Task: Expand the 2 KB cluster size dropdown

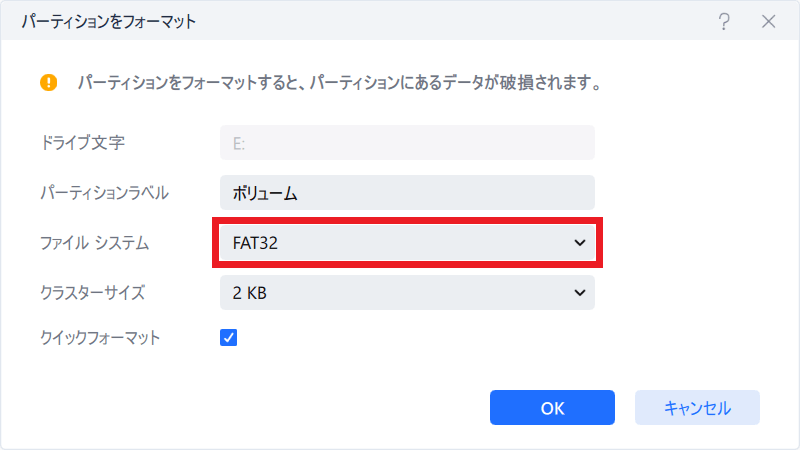Action: [x=407, y=293]
